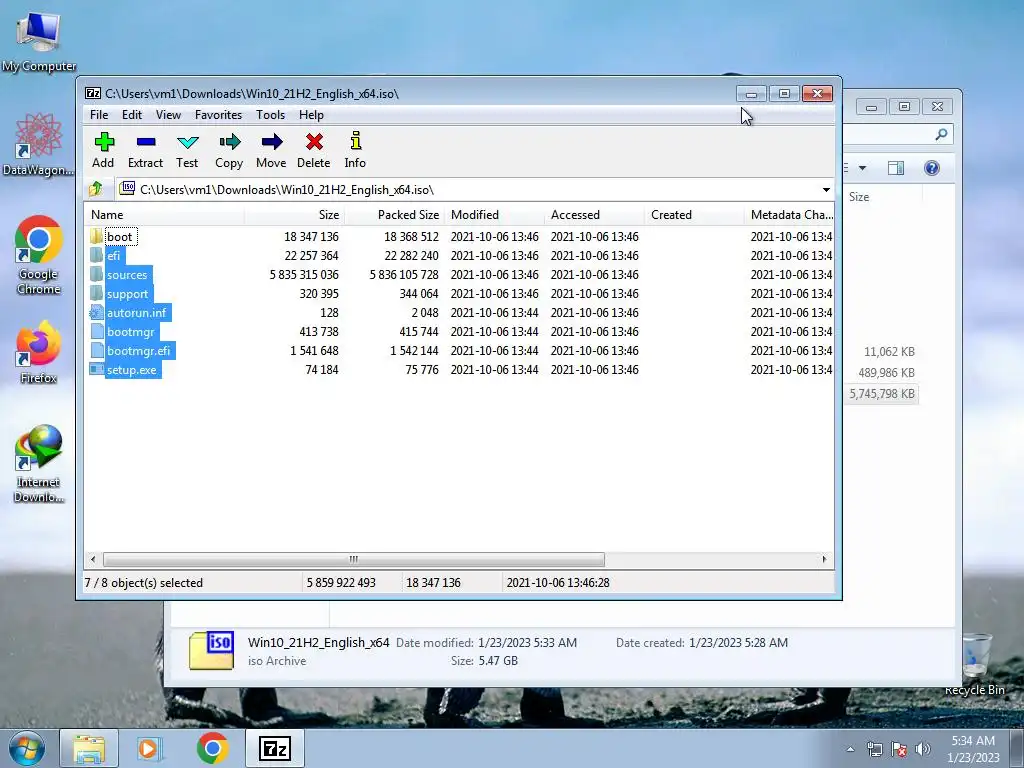Screen dimensions: 1024x768
Task: Click Explorer's Size column header
Action: click(x=859, y=197)
